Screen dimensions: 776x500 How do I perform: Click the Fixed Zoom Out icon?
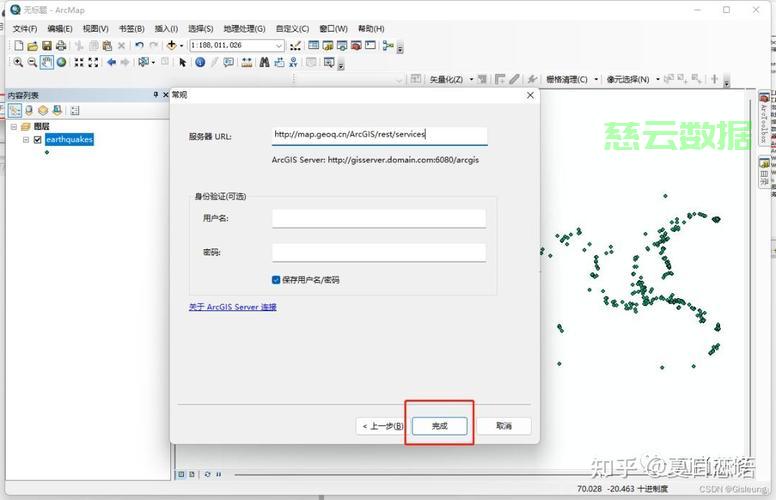[x=93, y=62]
